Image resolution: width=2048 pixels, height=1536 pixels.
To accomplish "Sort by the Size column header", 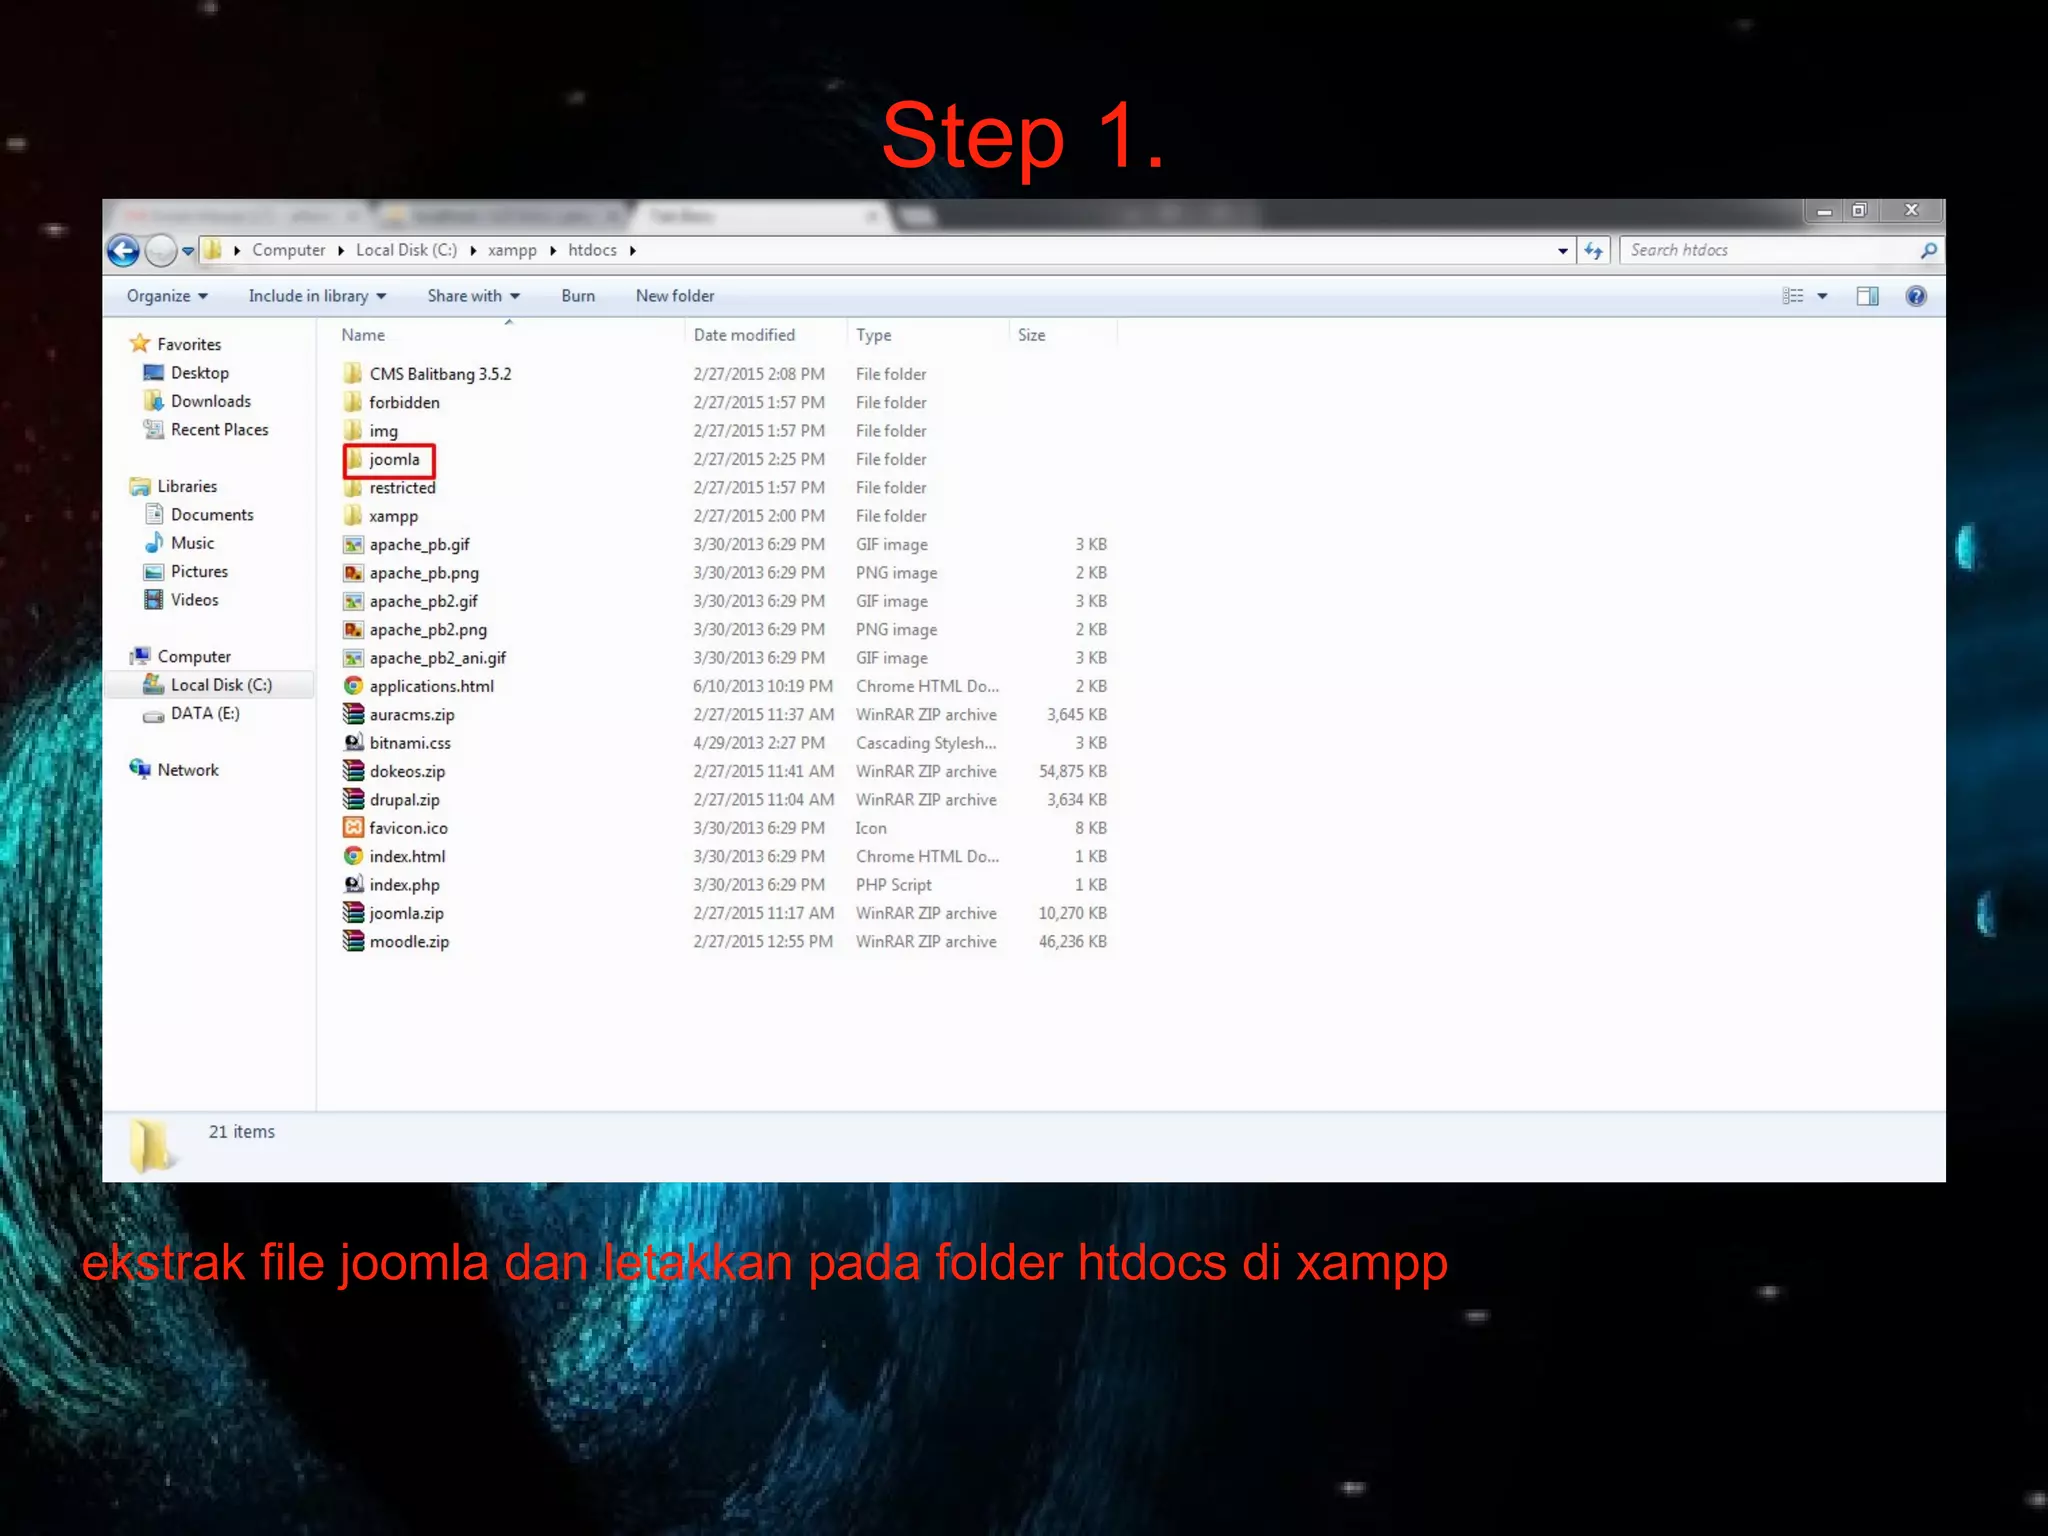I will click(x=1031, y=335).
